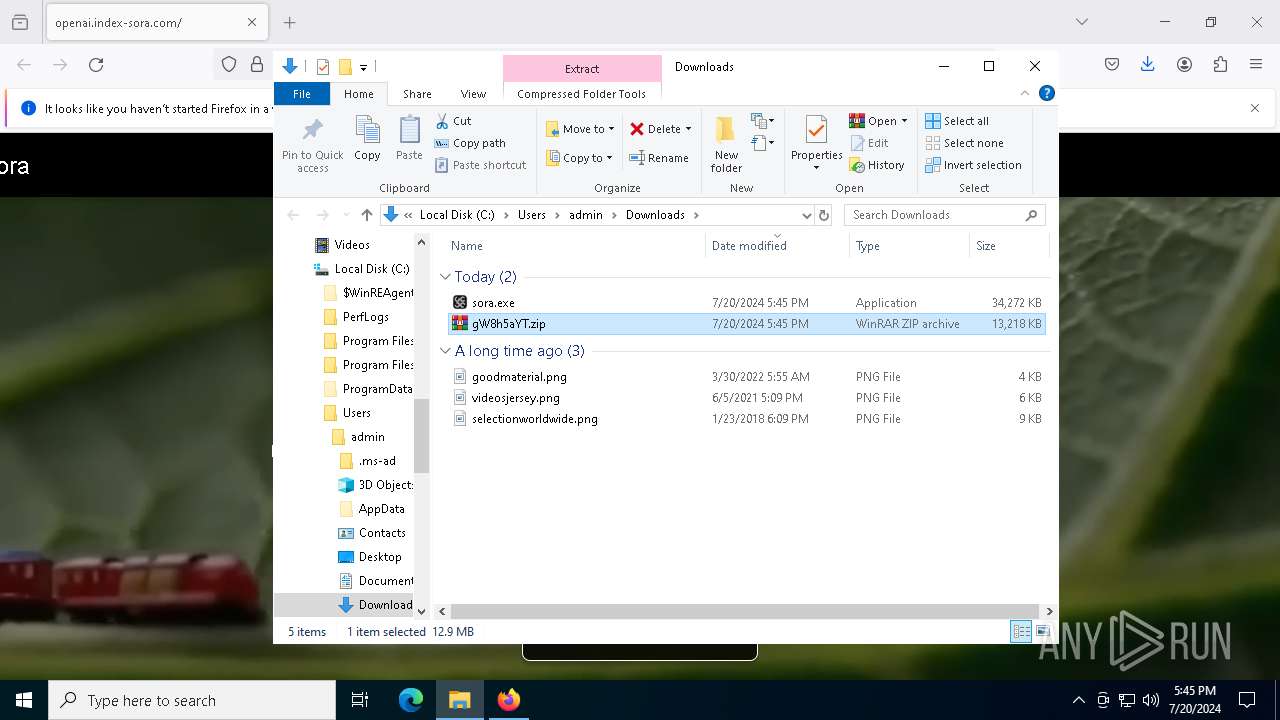Viewport: 1280px width, 720px height.
Task: Sort by Type column header
Action: pos(909,246)
